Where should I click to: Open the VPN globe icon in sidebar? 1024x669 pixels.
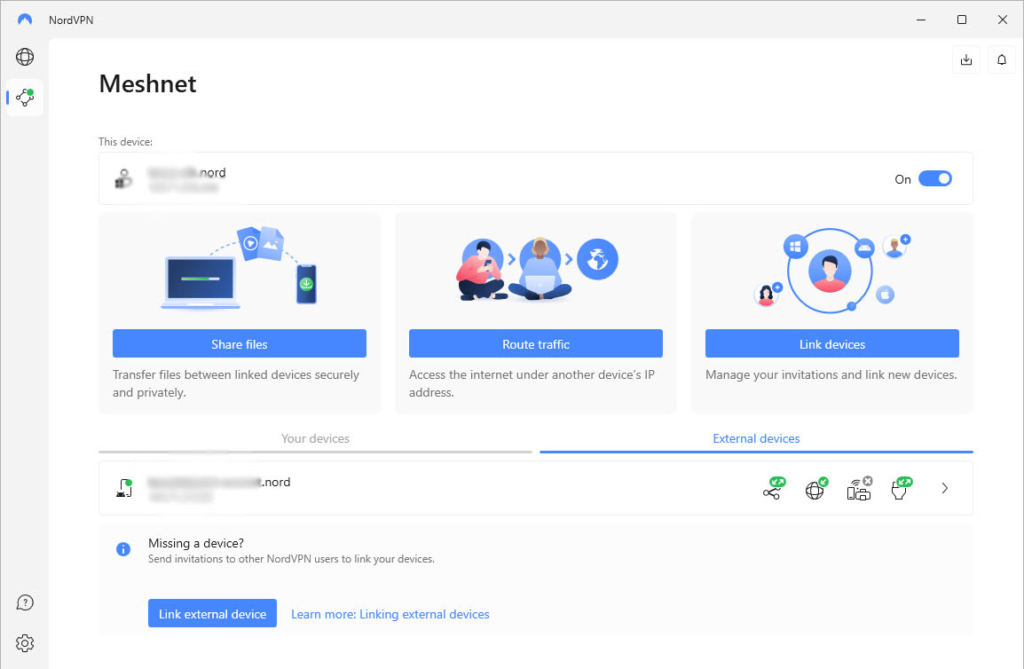(x=24, y=57)
